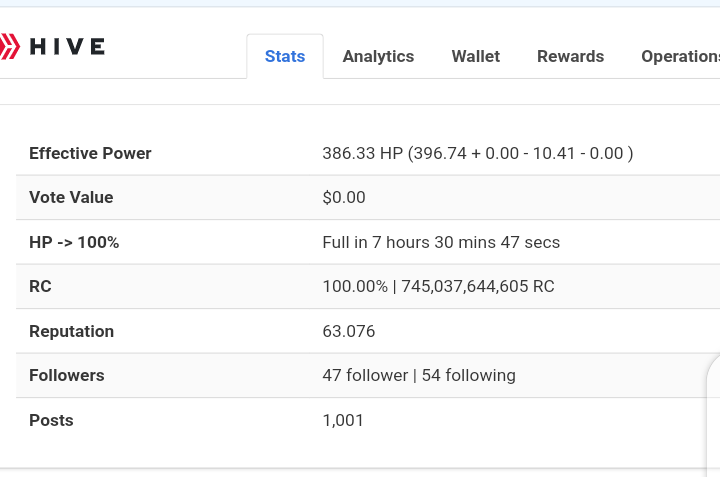Click the Effective Power label

click(90, 153)
